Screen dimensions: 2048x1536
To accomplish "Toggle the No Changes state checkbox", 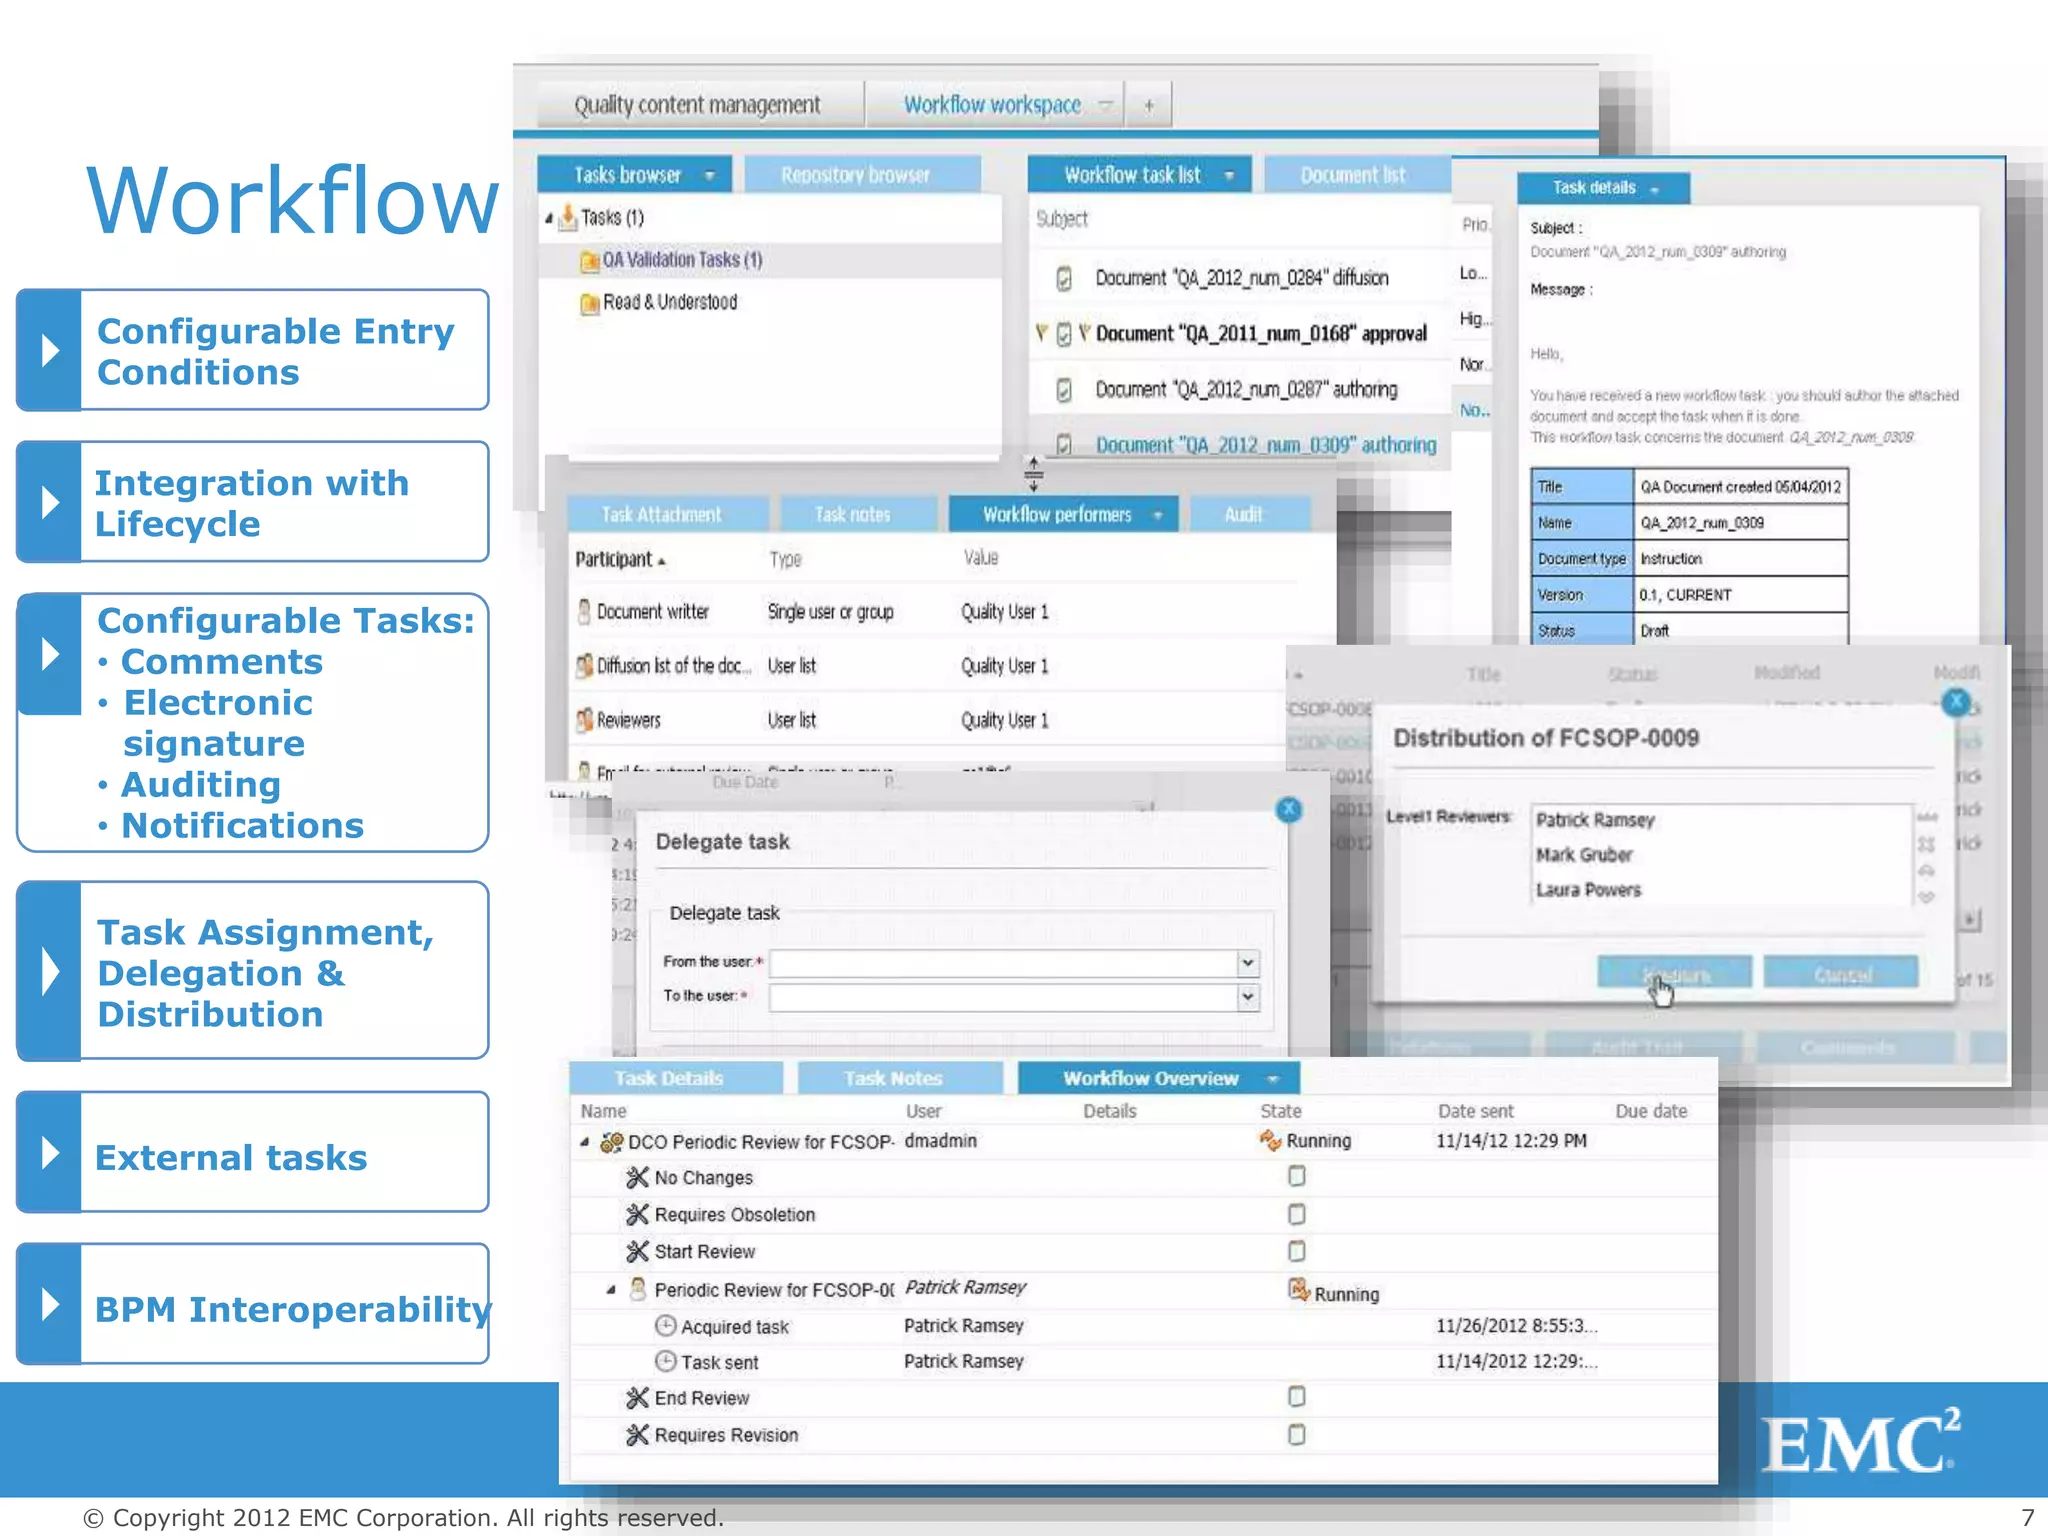I will [x=1297, y=1176].
